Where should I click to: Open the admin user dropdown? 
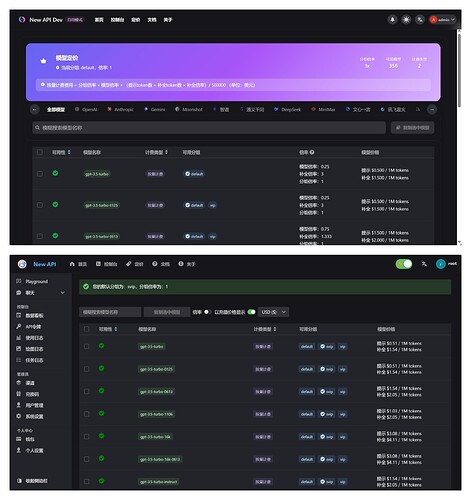442,20
